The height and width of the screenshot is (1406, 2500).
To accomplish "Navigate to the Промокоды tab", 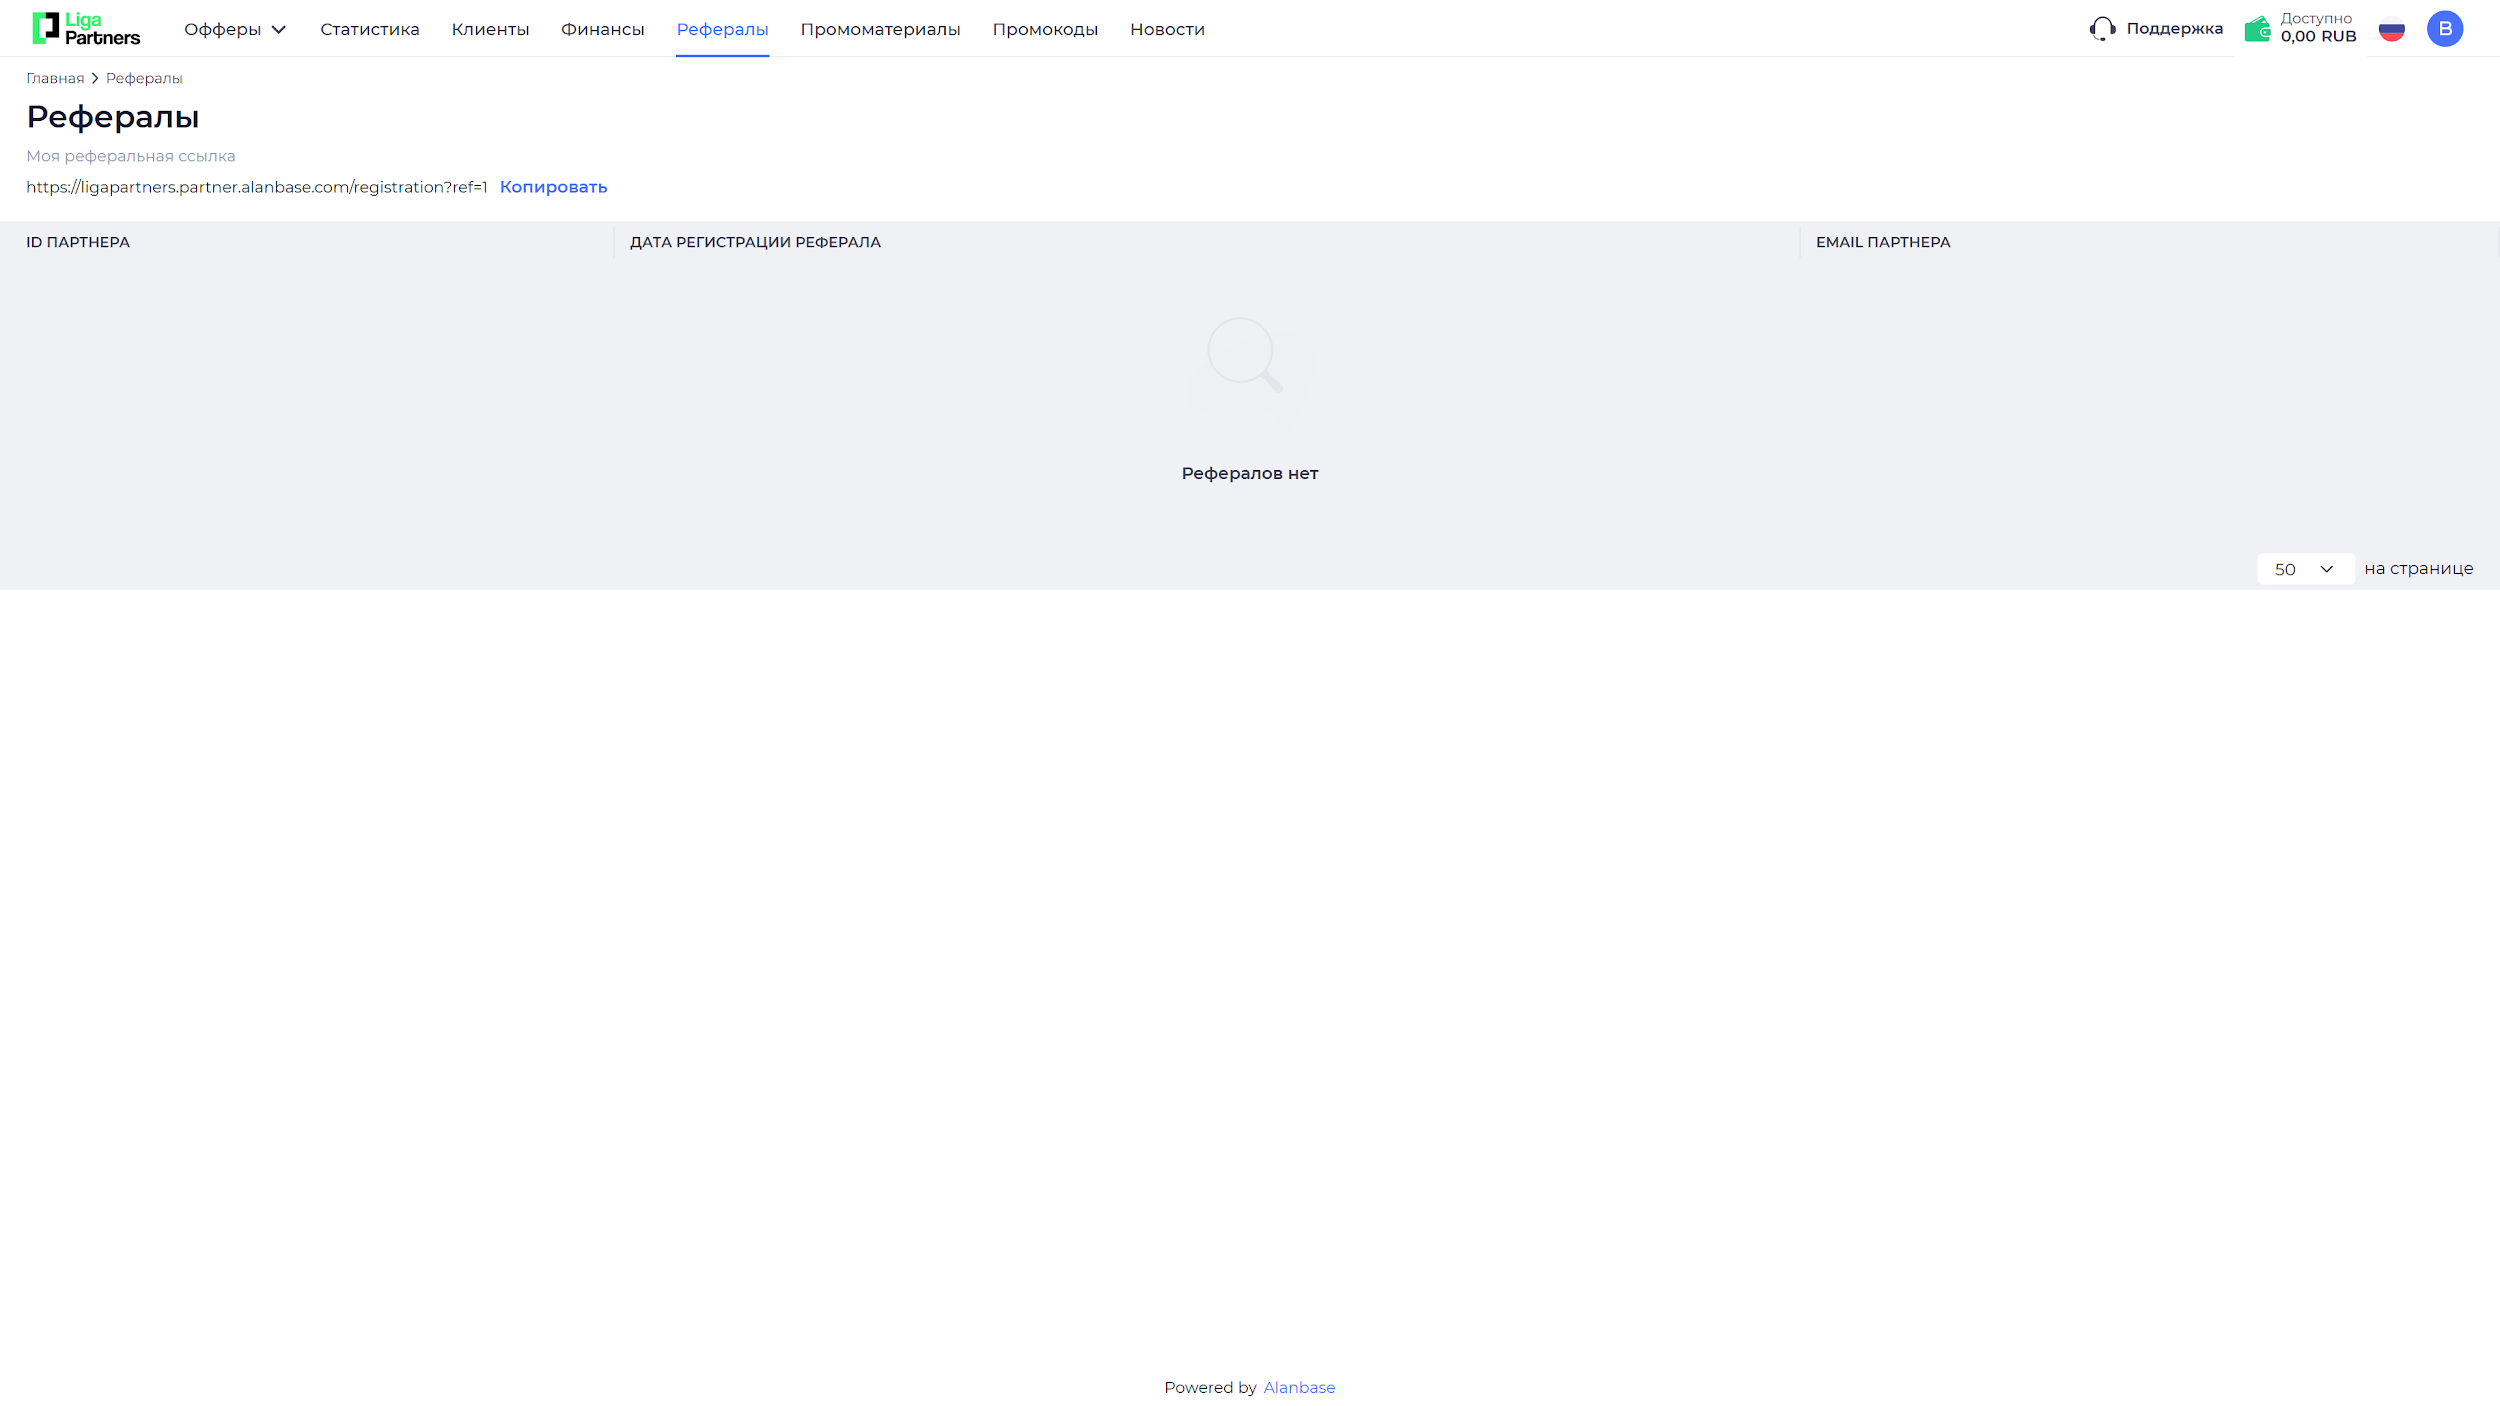I will (1044, 29).
